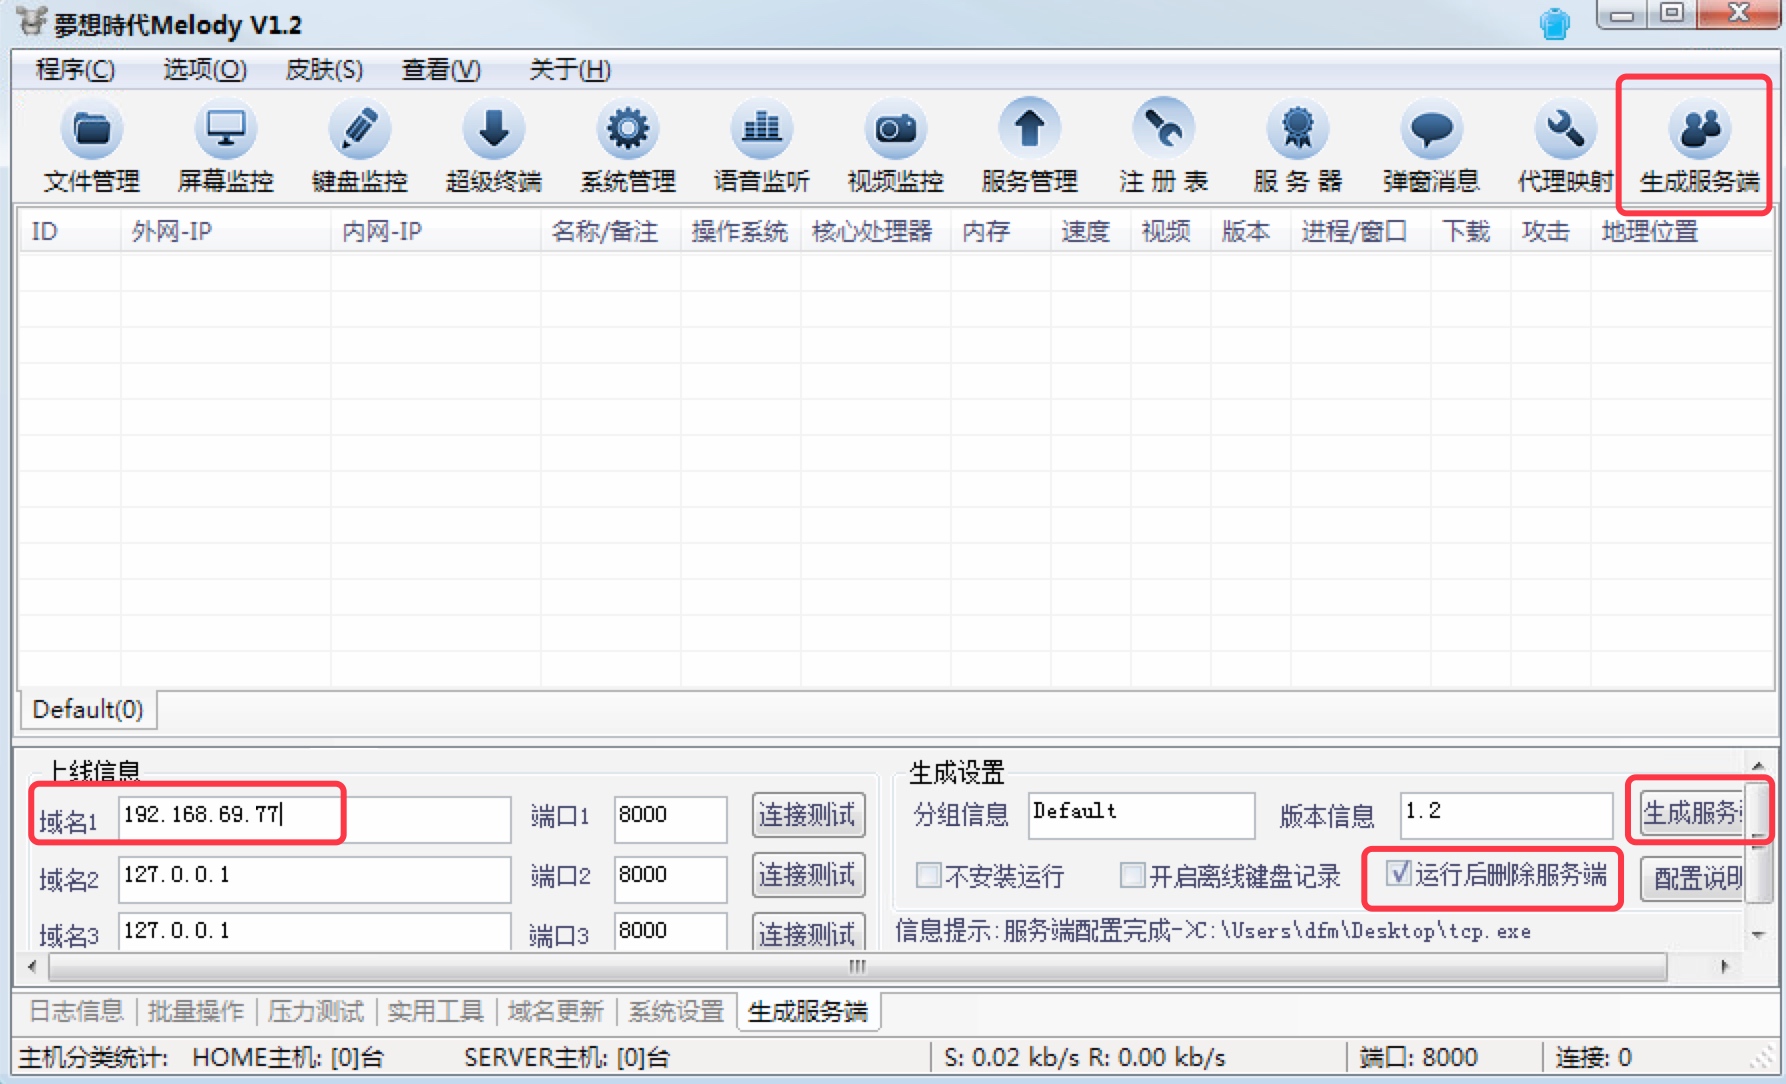Image resolution: width=1786 pixels, height=1084 pixels.
Task: Focus the 分组信息 Default field
Action: point(1141,815)
